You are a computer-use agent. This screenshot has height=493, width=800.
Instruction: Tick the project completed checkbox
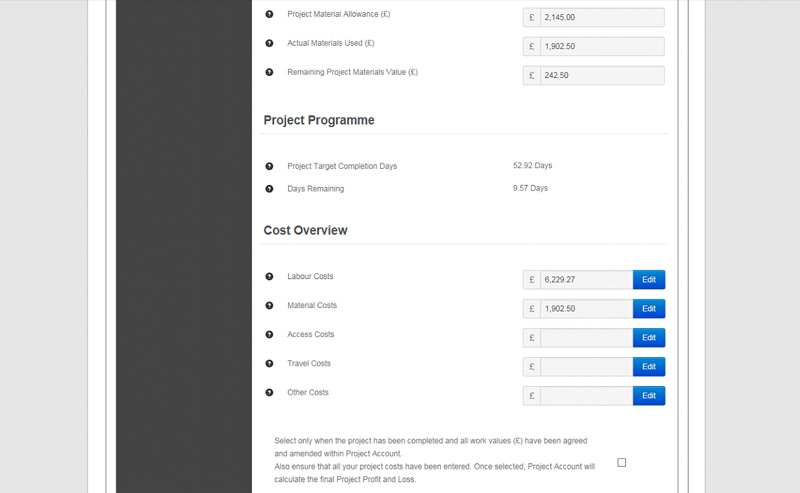(x=621, y=462)
